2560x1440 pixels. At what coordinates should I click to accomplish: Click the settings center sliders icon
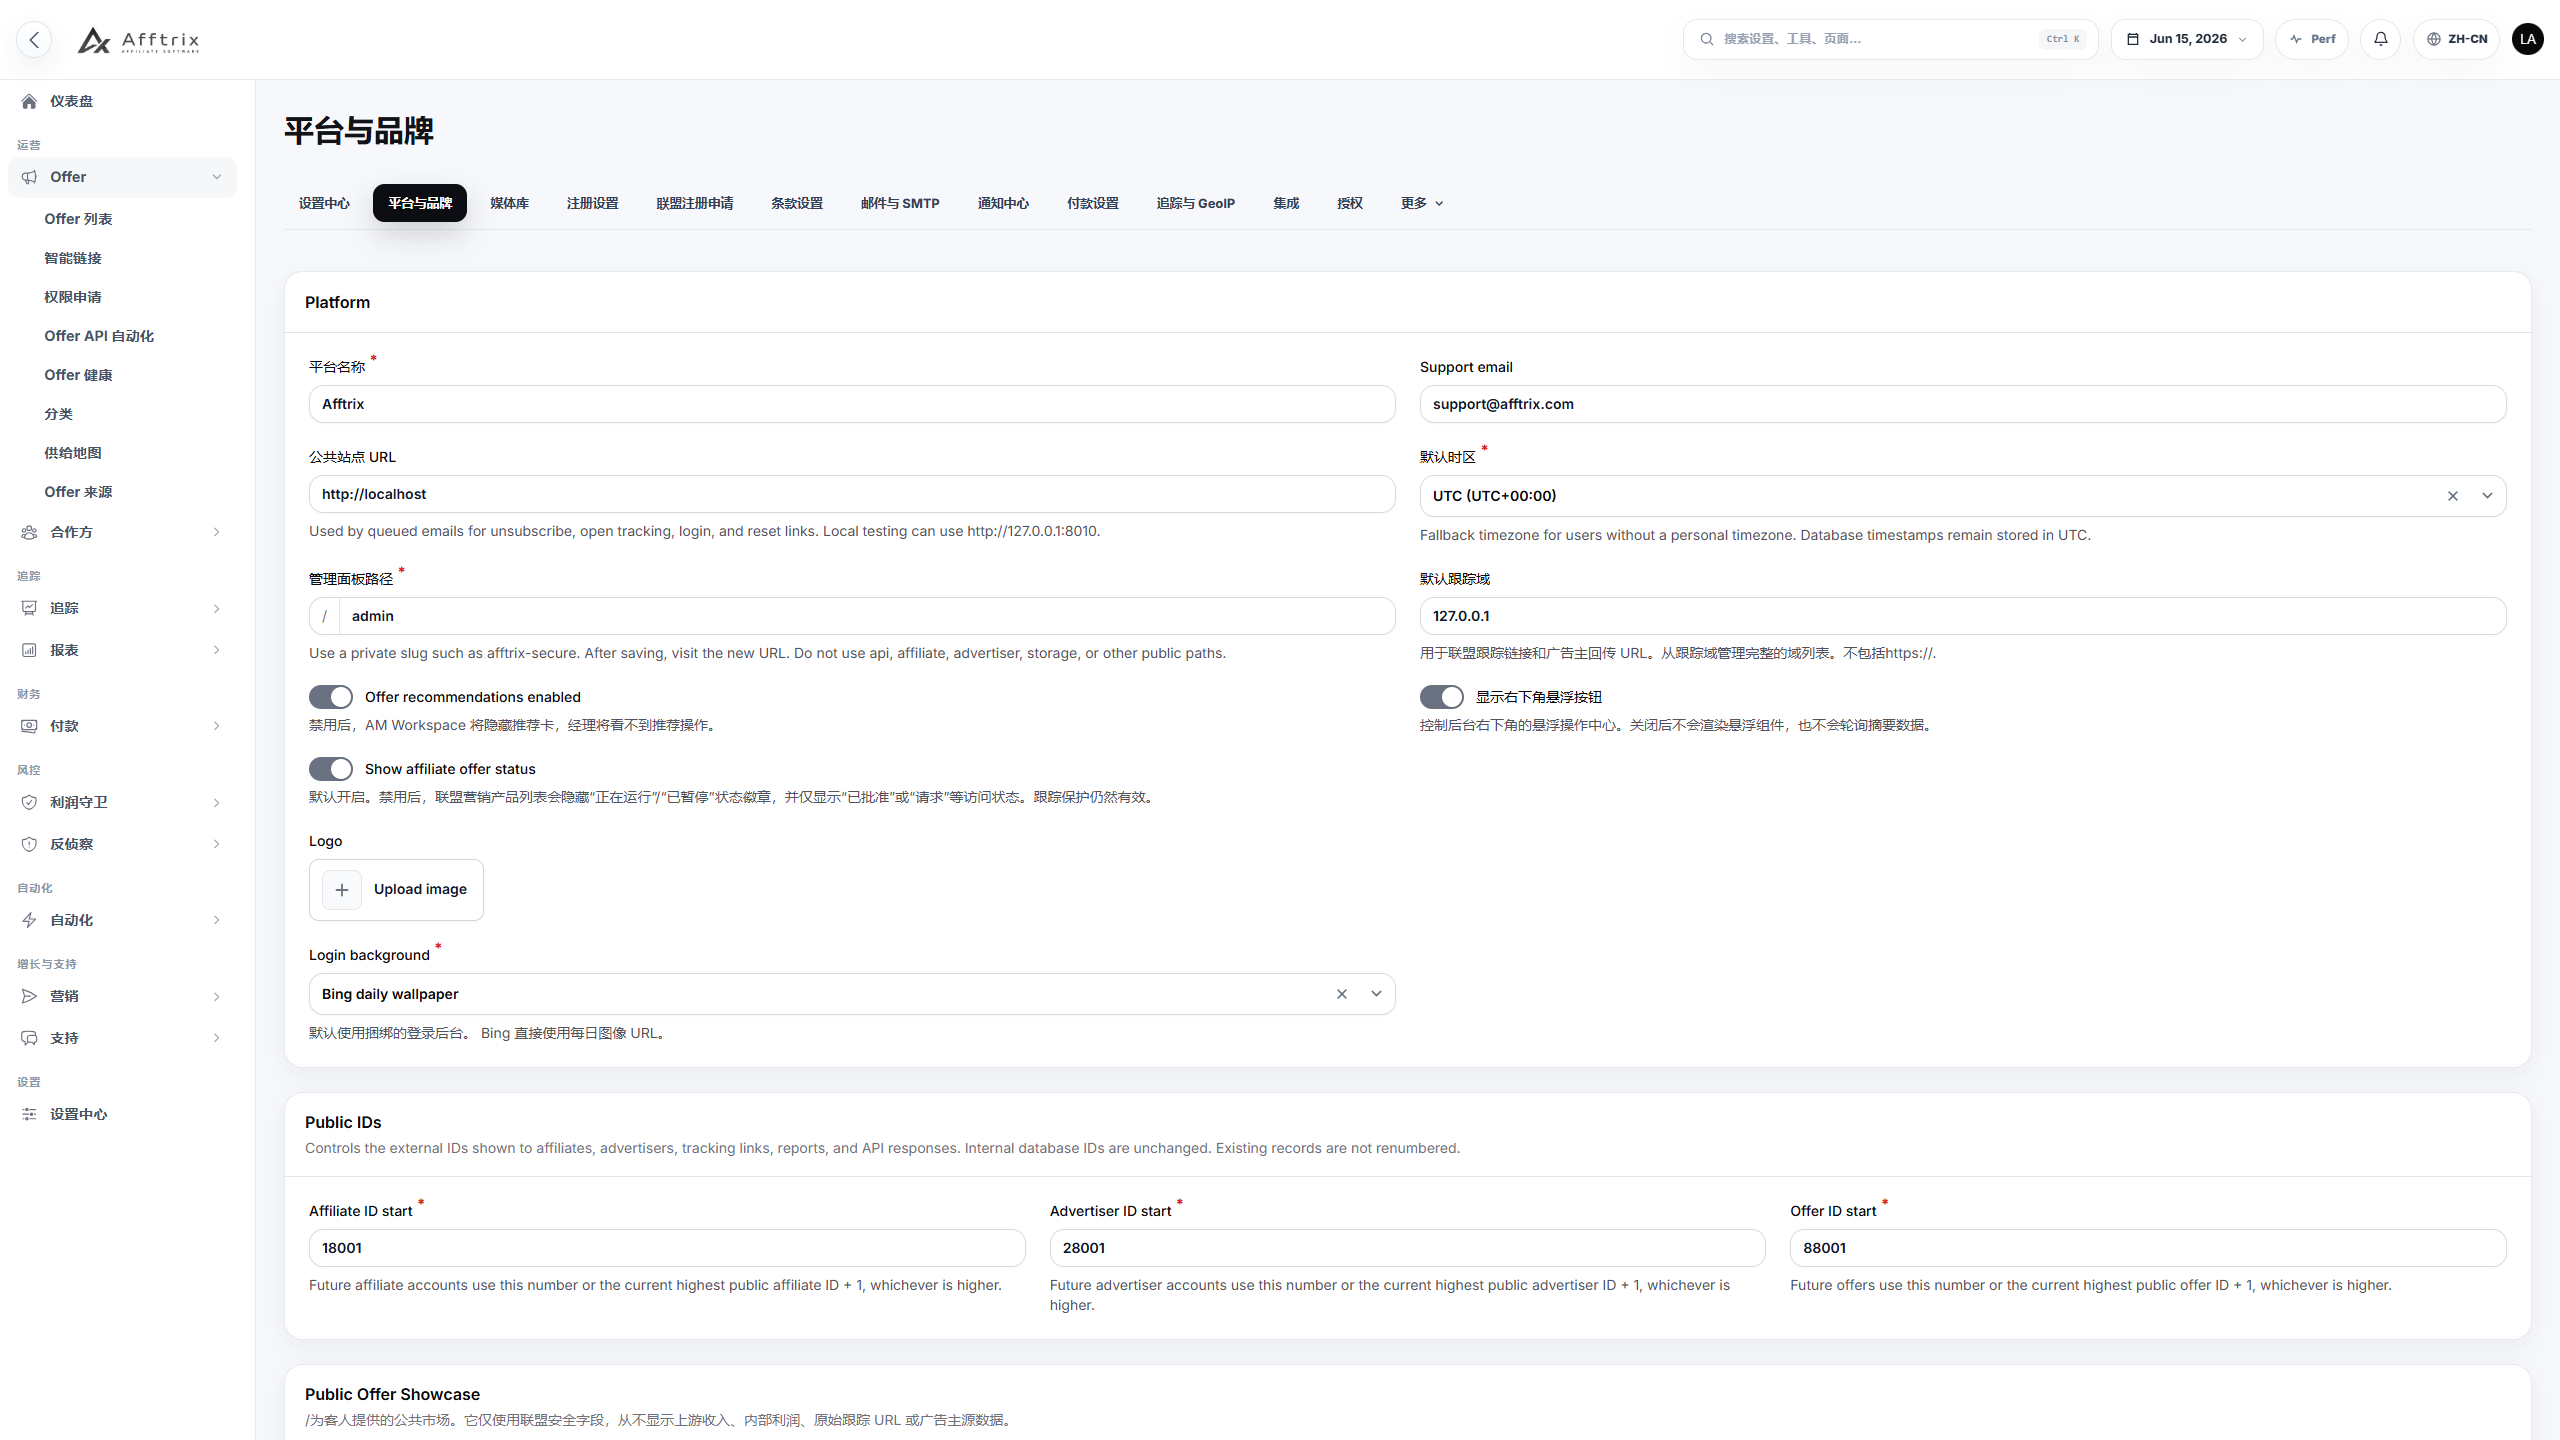coord(29,1114)
